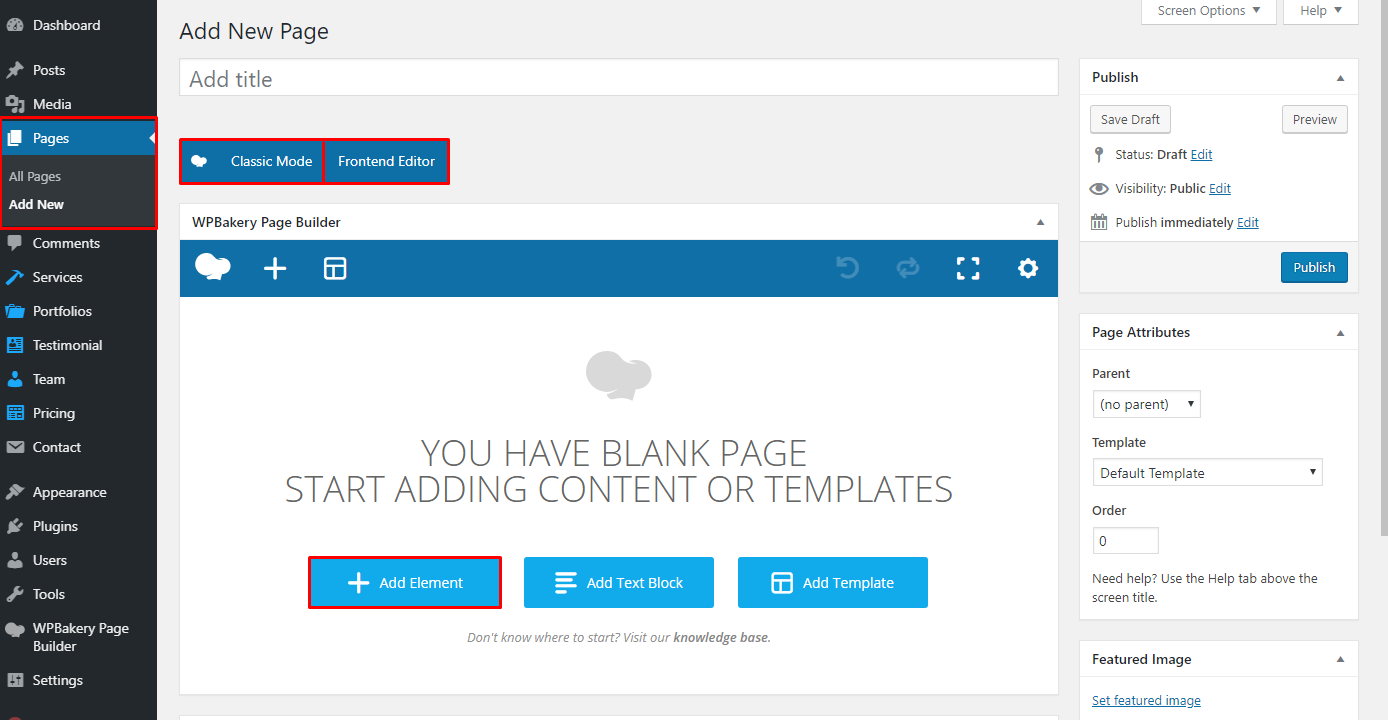
Task: Go to All Pages submenu
Action: 35,176
